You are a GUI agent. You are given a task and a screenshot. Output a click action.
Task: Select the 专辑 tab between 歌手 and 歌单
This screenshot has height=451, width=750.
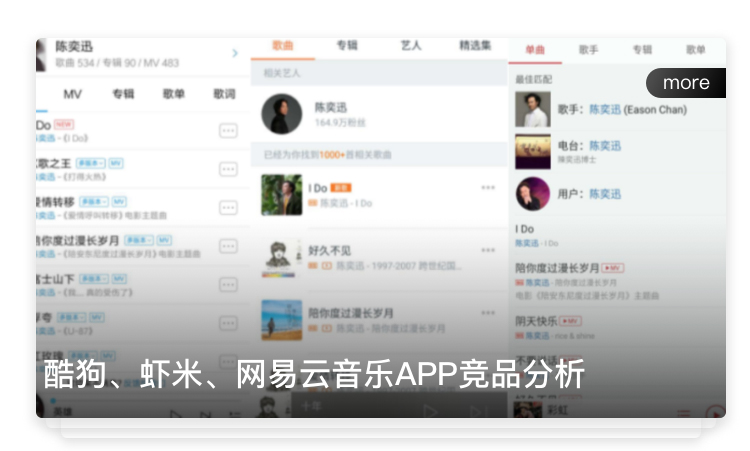642,50
